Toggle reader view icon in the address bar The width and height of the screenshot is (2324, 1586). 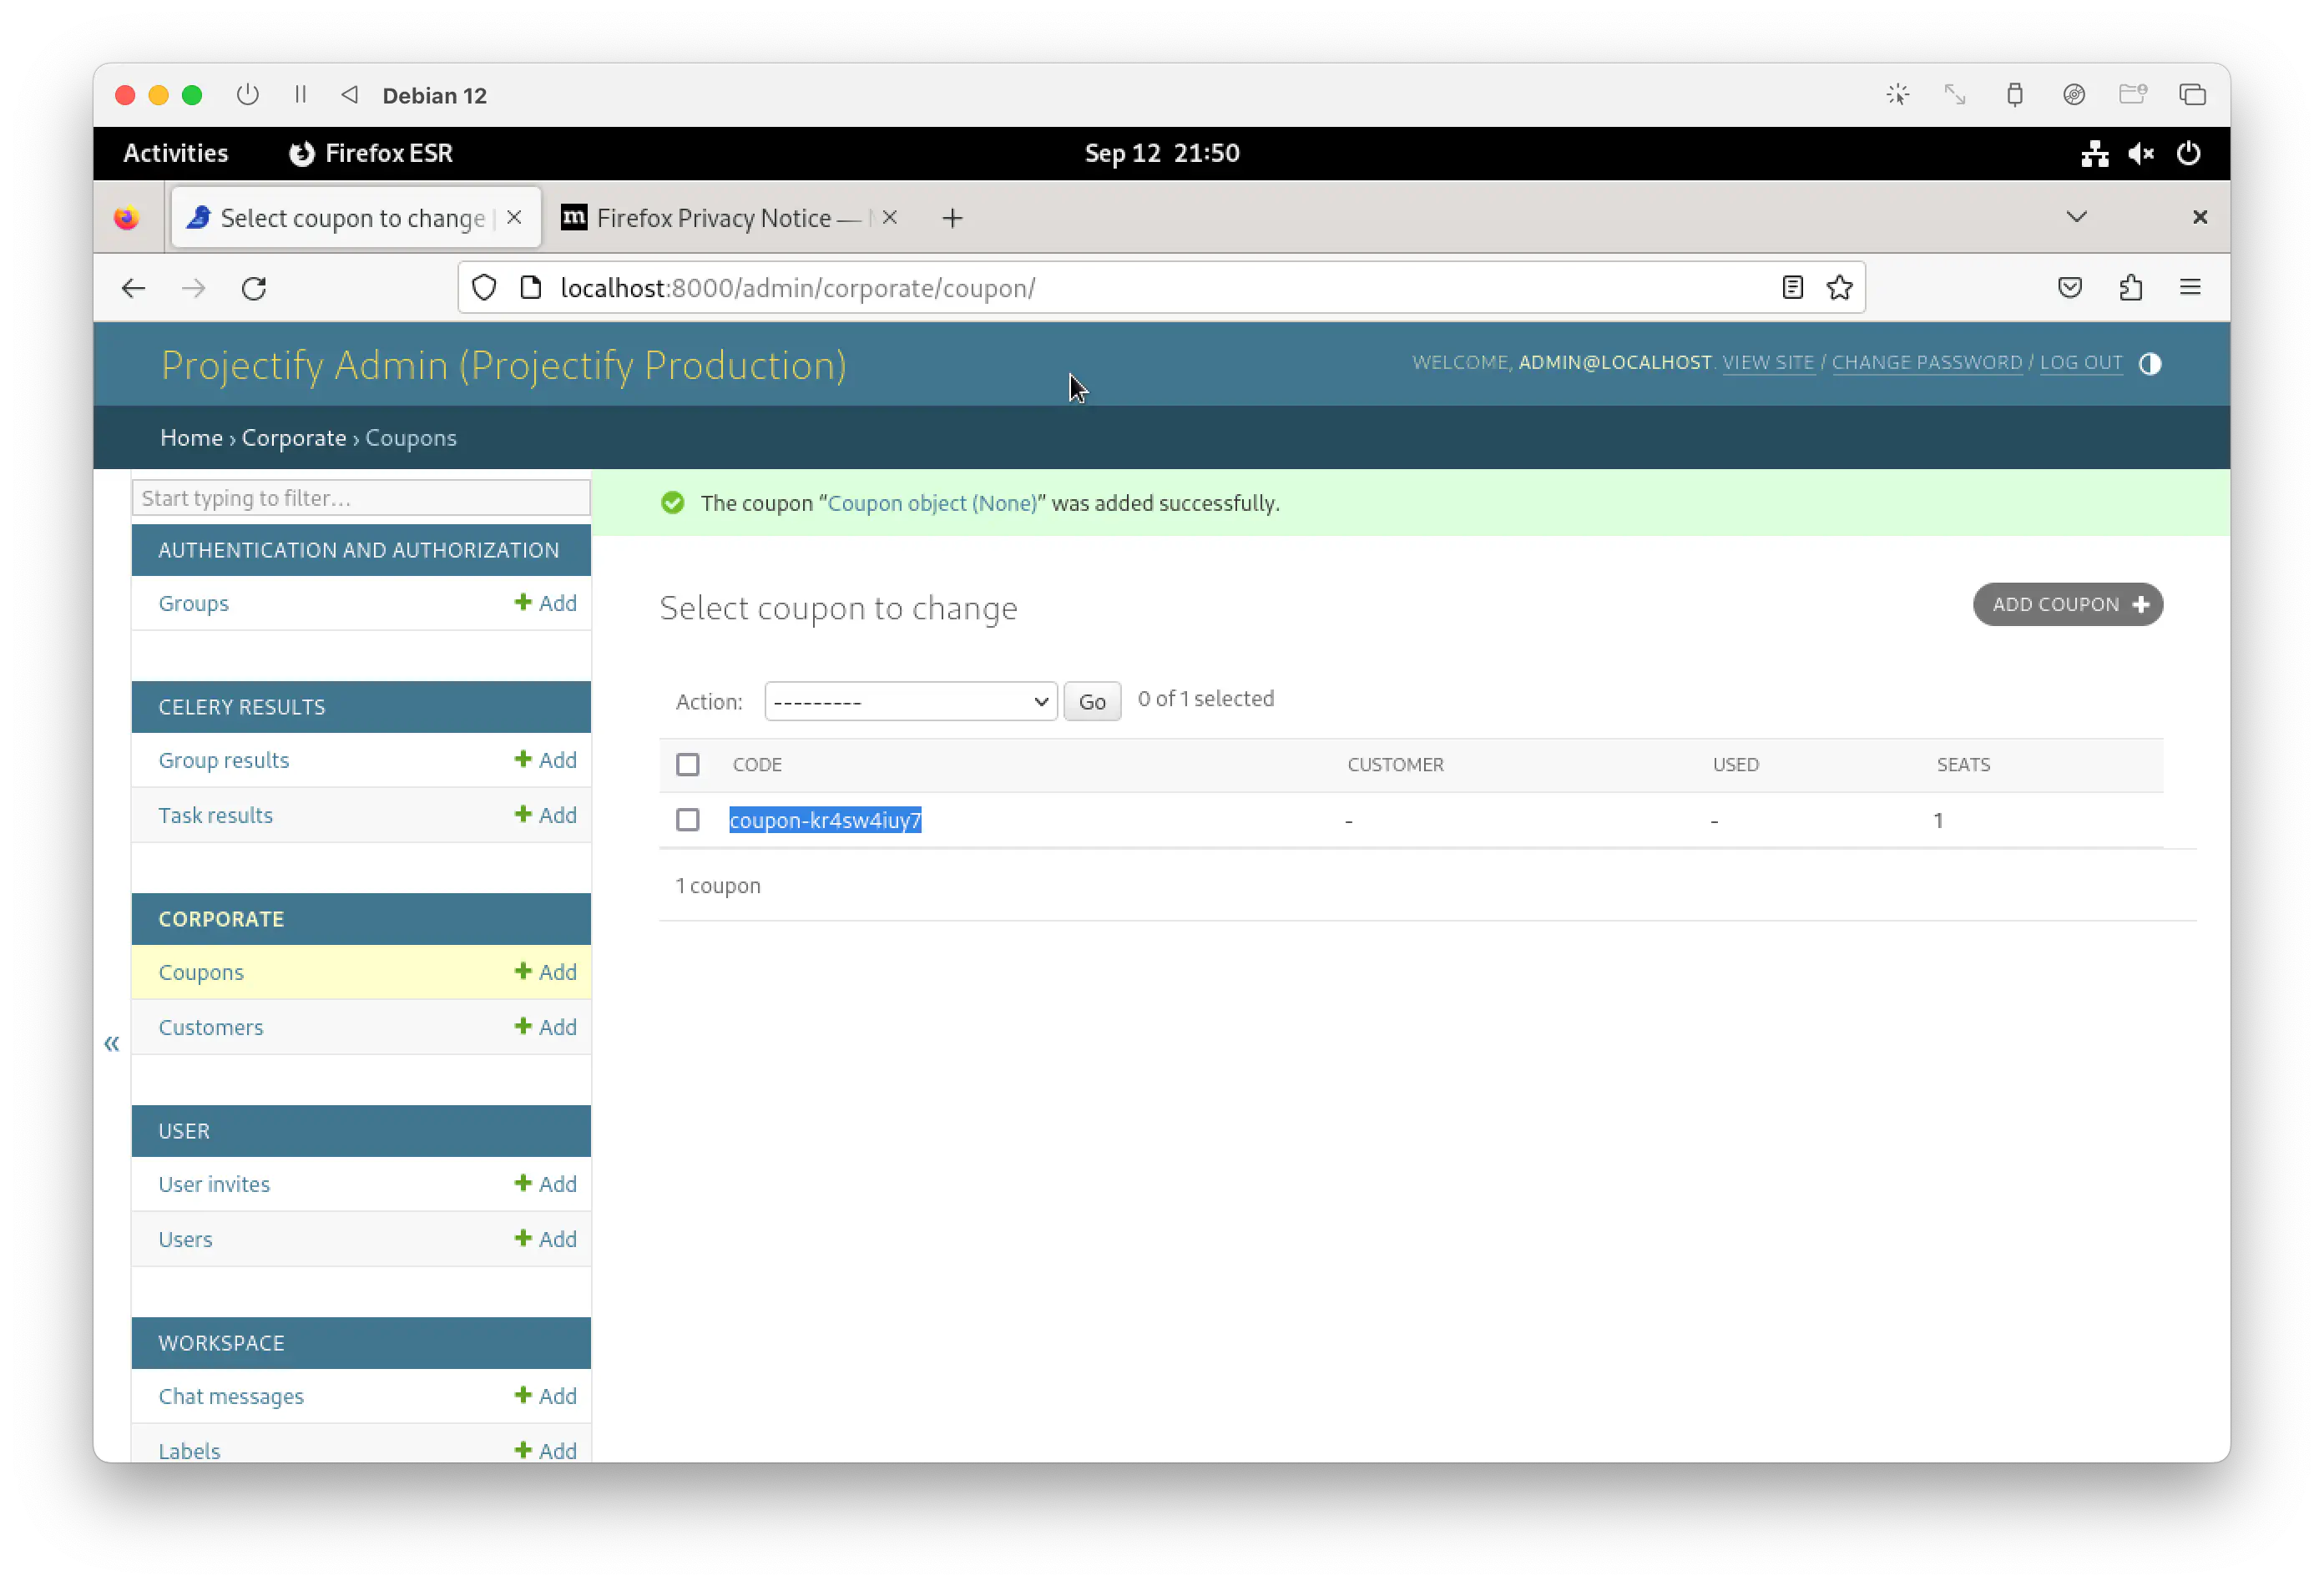pyautogui.click(x=1791, y=288)
